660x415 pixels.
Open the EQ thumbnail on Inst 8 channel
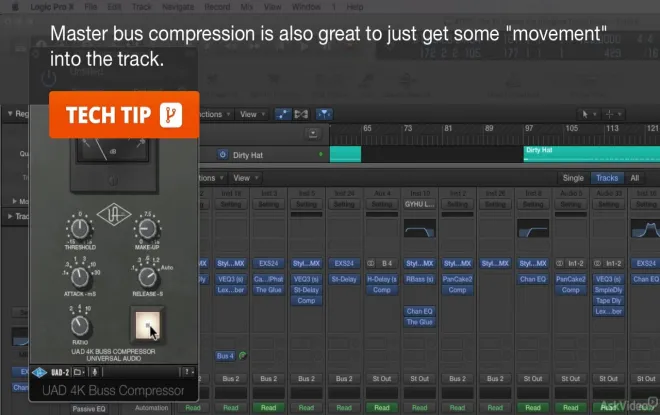533,228
